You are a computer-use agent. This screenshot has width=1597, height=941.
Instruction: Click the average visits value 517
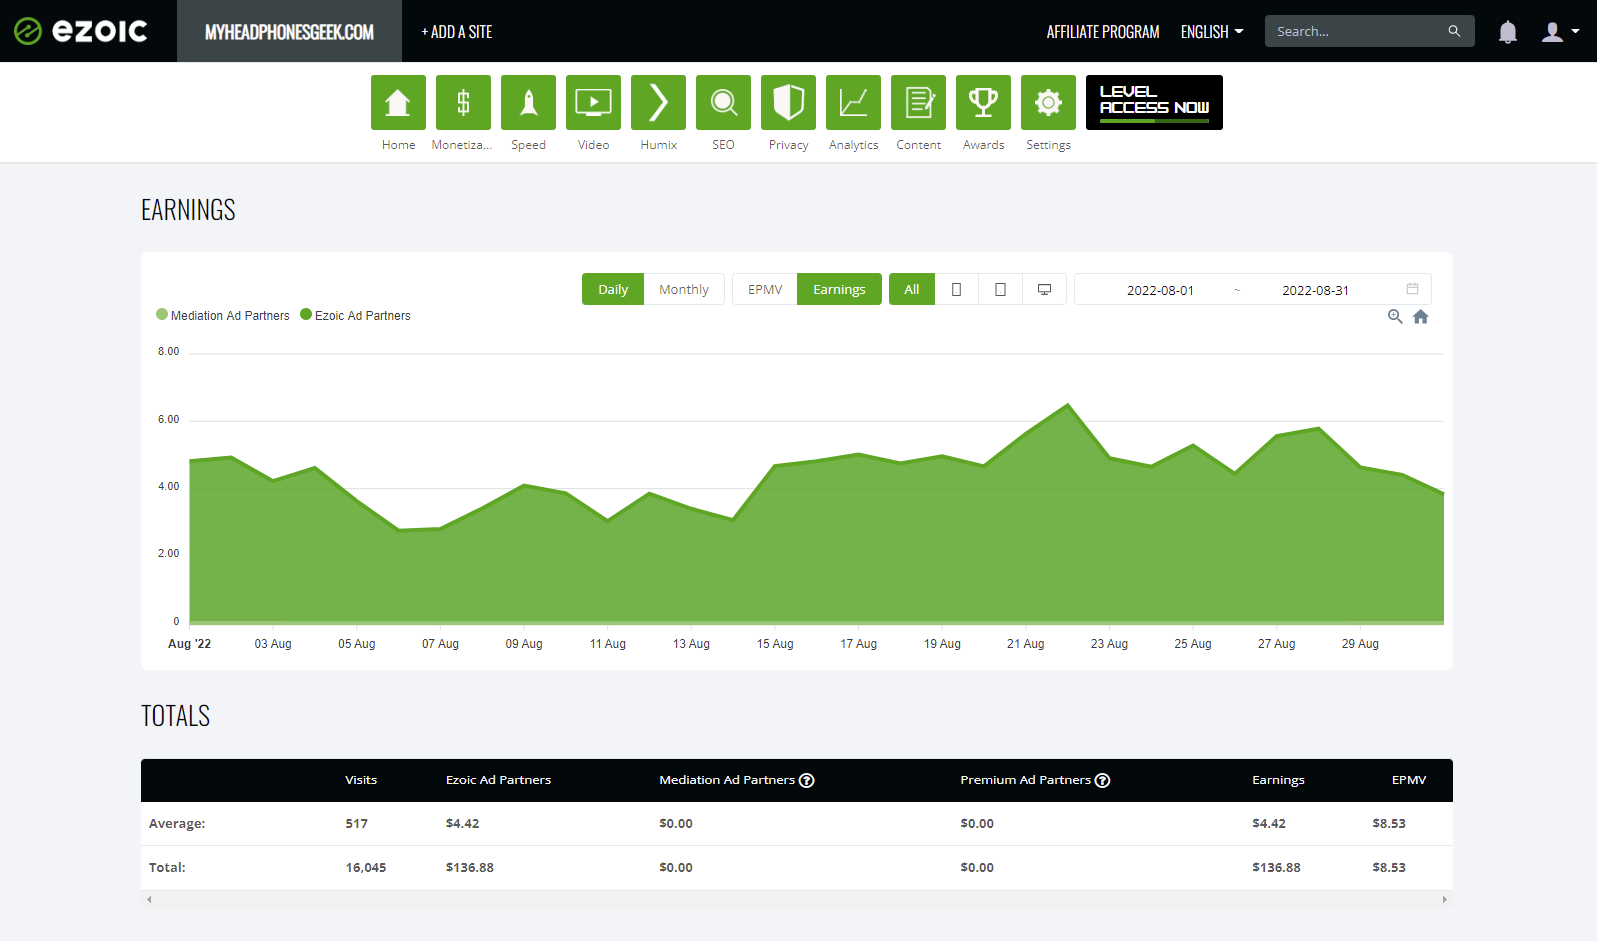tap(357, 823)
